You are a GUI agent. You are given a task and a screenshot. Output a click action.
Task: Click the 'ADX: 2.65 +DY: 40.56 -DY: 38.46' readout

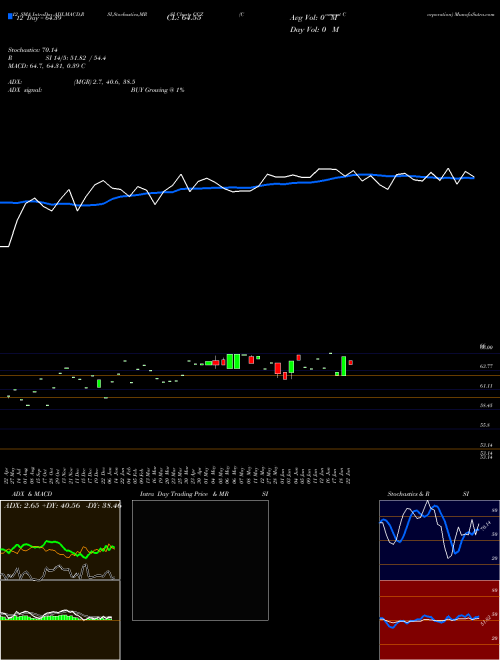(x=62, y=506)
